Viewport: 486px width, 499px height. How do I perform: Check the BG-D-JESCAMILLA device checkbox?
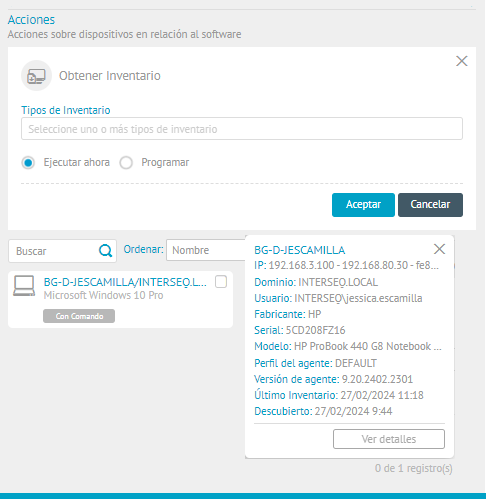221,282
